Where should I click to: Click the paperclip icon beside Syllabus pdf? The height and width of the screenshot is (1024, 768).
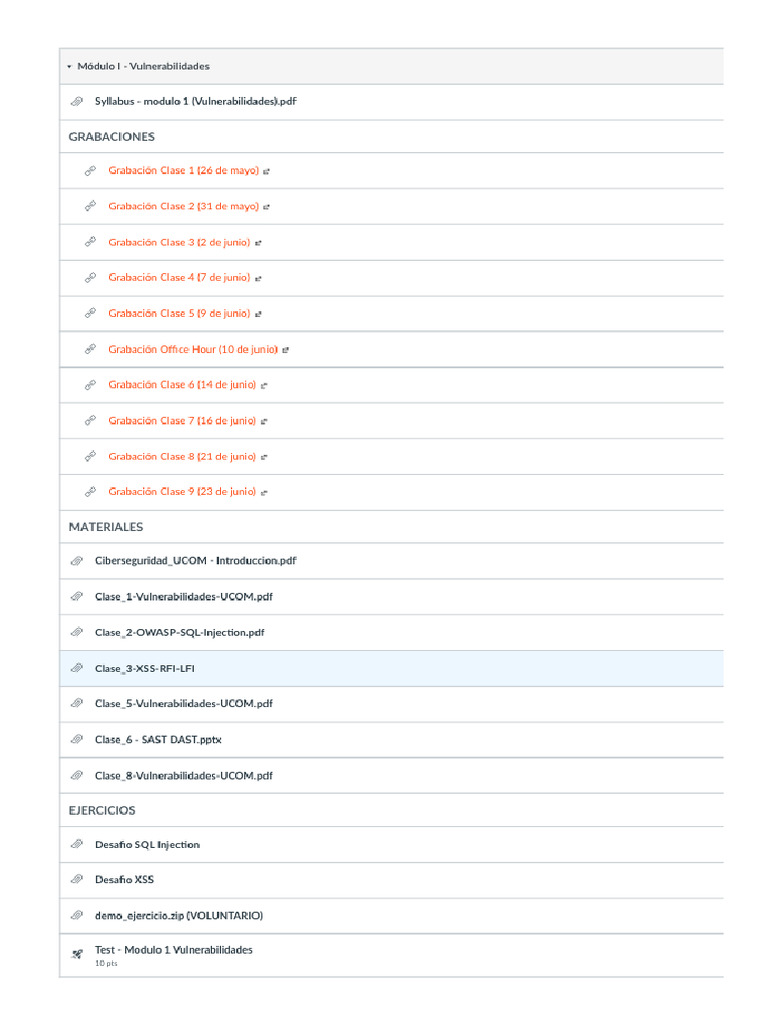coord(77,102)
